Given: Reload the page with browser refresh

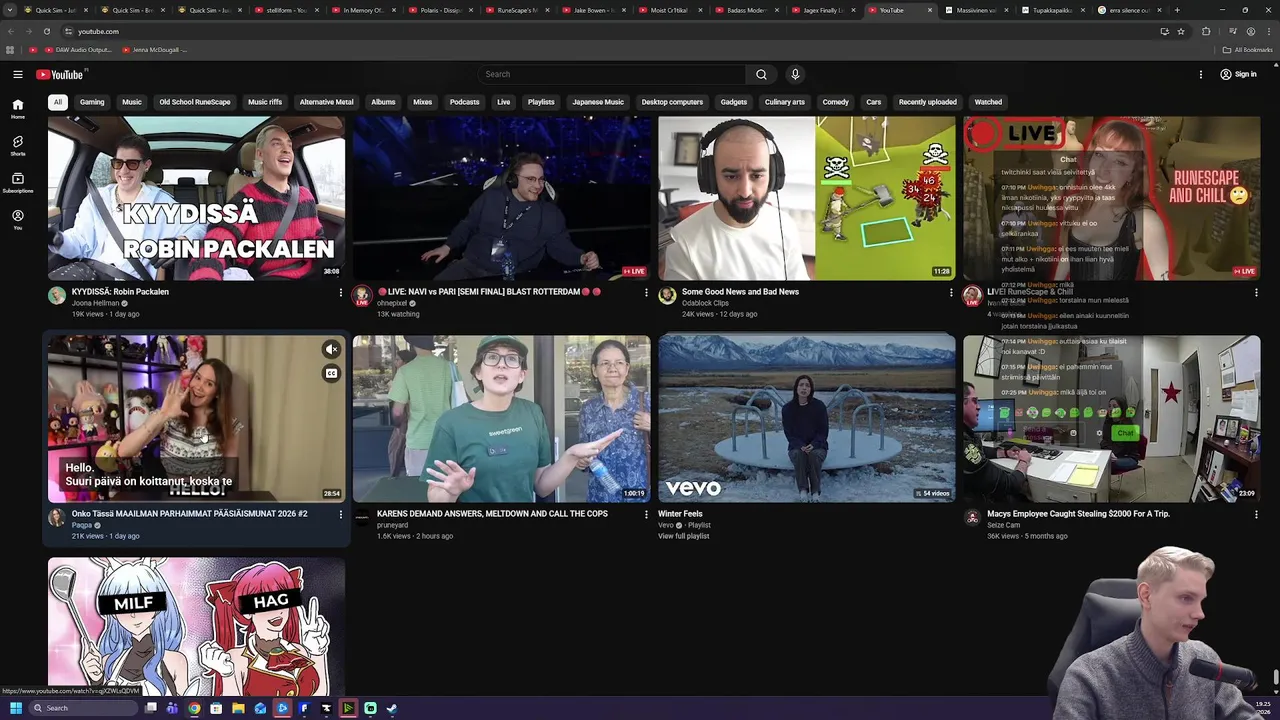Looking at the screenshot, I should tap(46, 31).
